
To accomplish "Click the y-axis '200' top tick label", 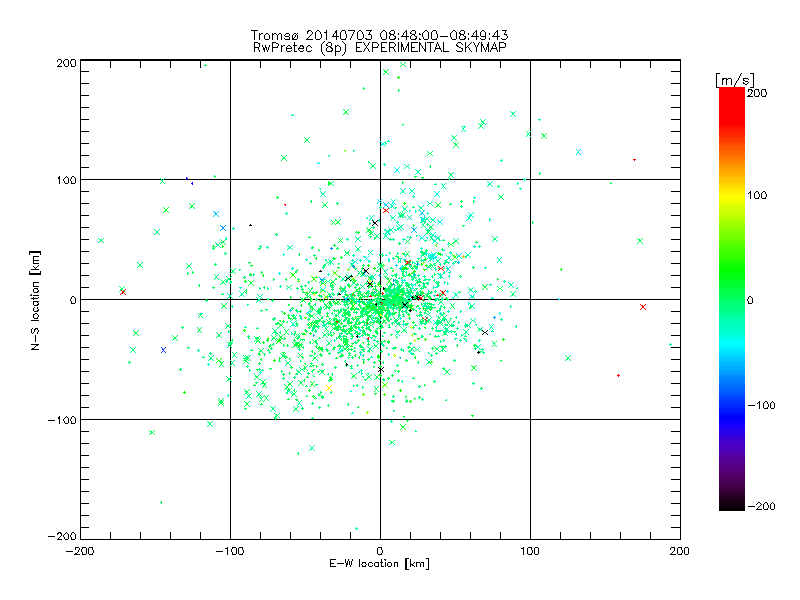I will (66, 63).
